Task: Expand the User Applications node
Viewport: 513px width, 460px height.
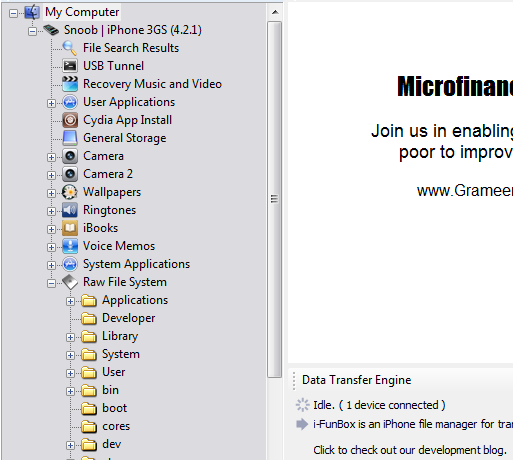Action: pyautogui.click(x=51, y=103)
